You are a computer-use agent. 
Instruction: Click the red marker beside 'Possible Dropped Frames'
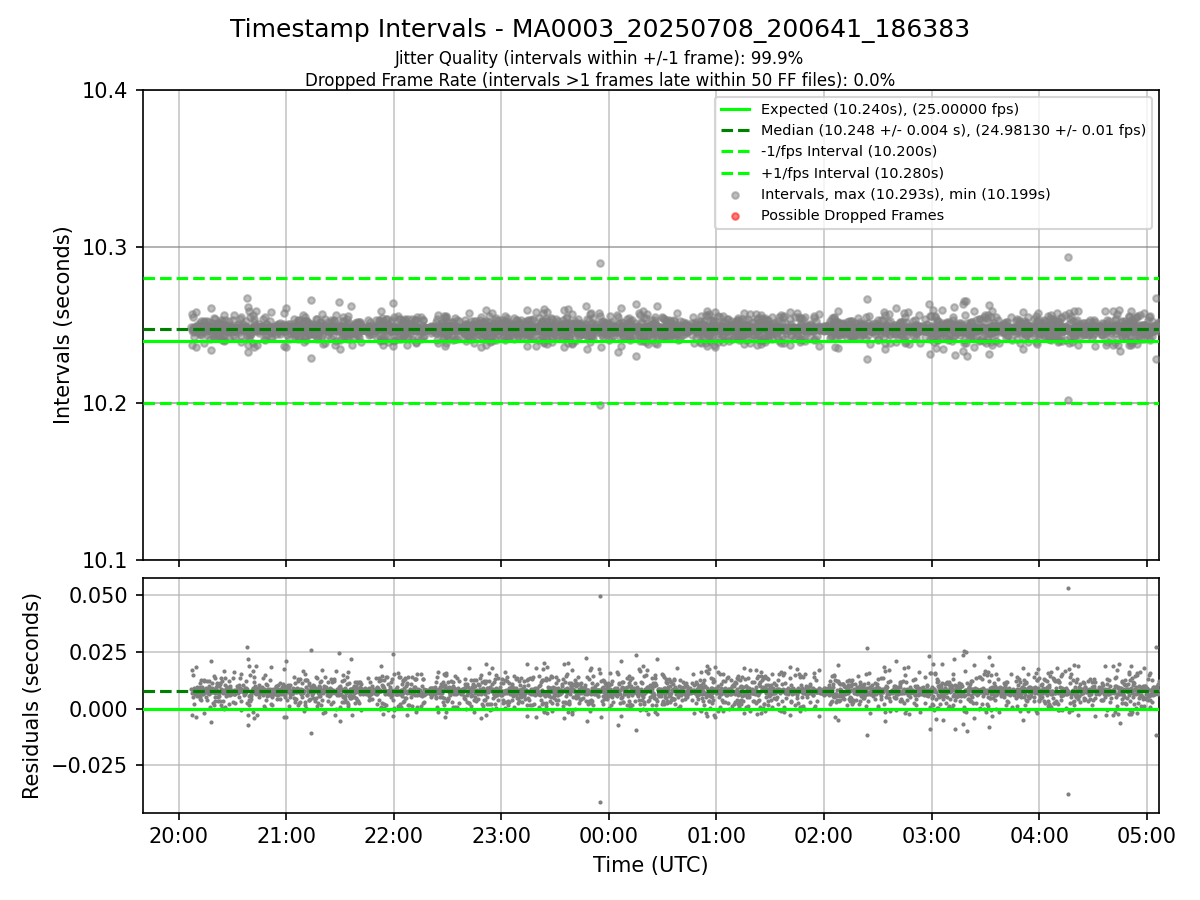pyautogui.click(x=735, y=216)
